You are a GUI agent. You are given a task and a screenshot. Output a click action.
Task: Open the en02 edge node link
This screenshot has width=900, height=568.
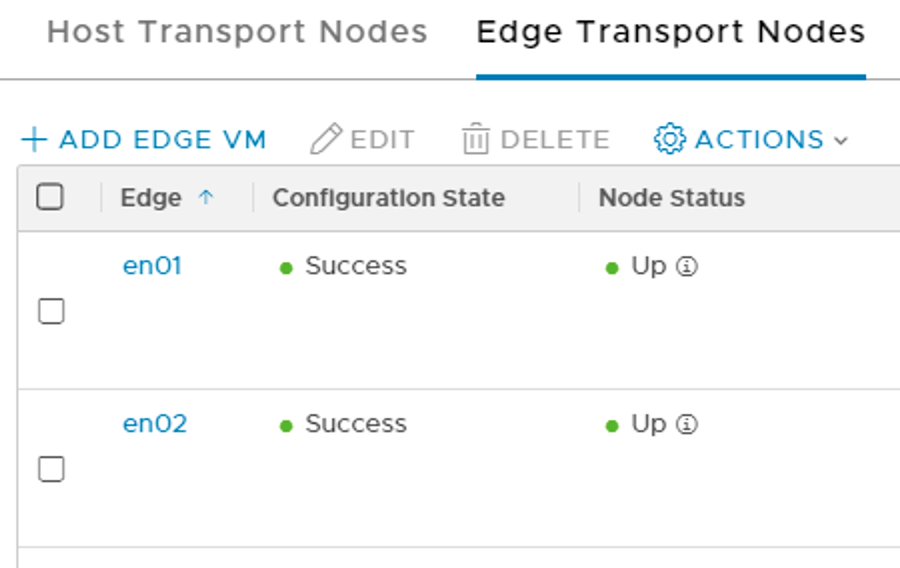tap(155, 424)
